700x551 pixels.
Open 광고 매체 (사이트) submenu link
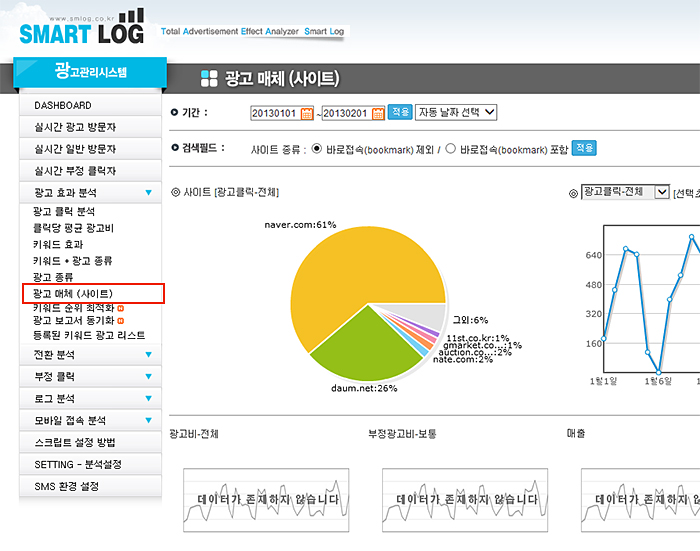pyautogui.click(x=73, y=294)
